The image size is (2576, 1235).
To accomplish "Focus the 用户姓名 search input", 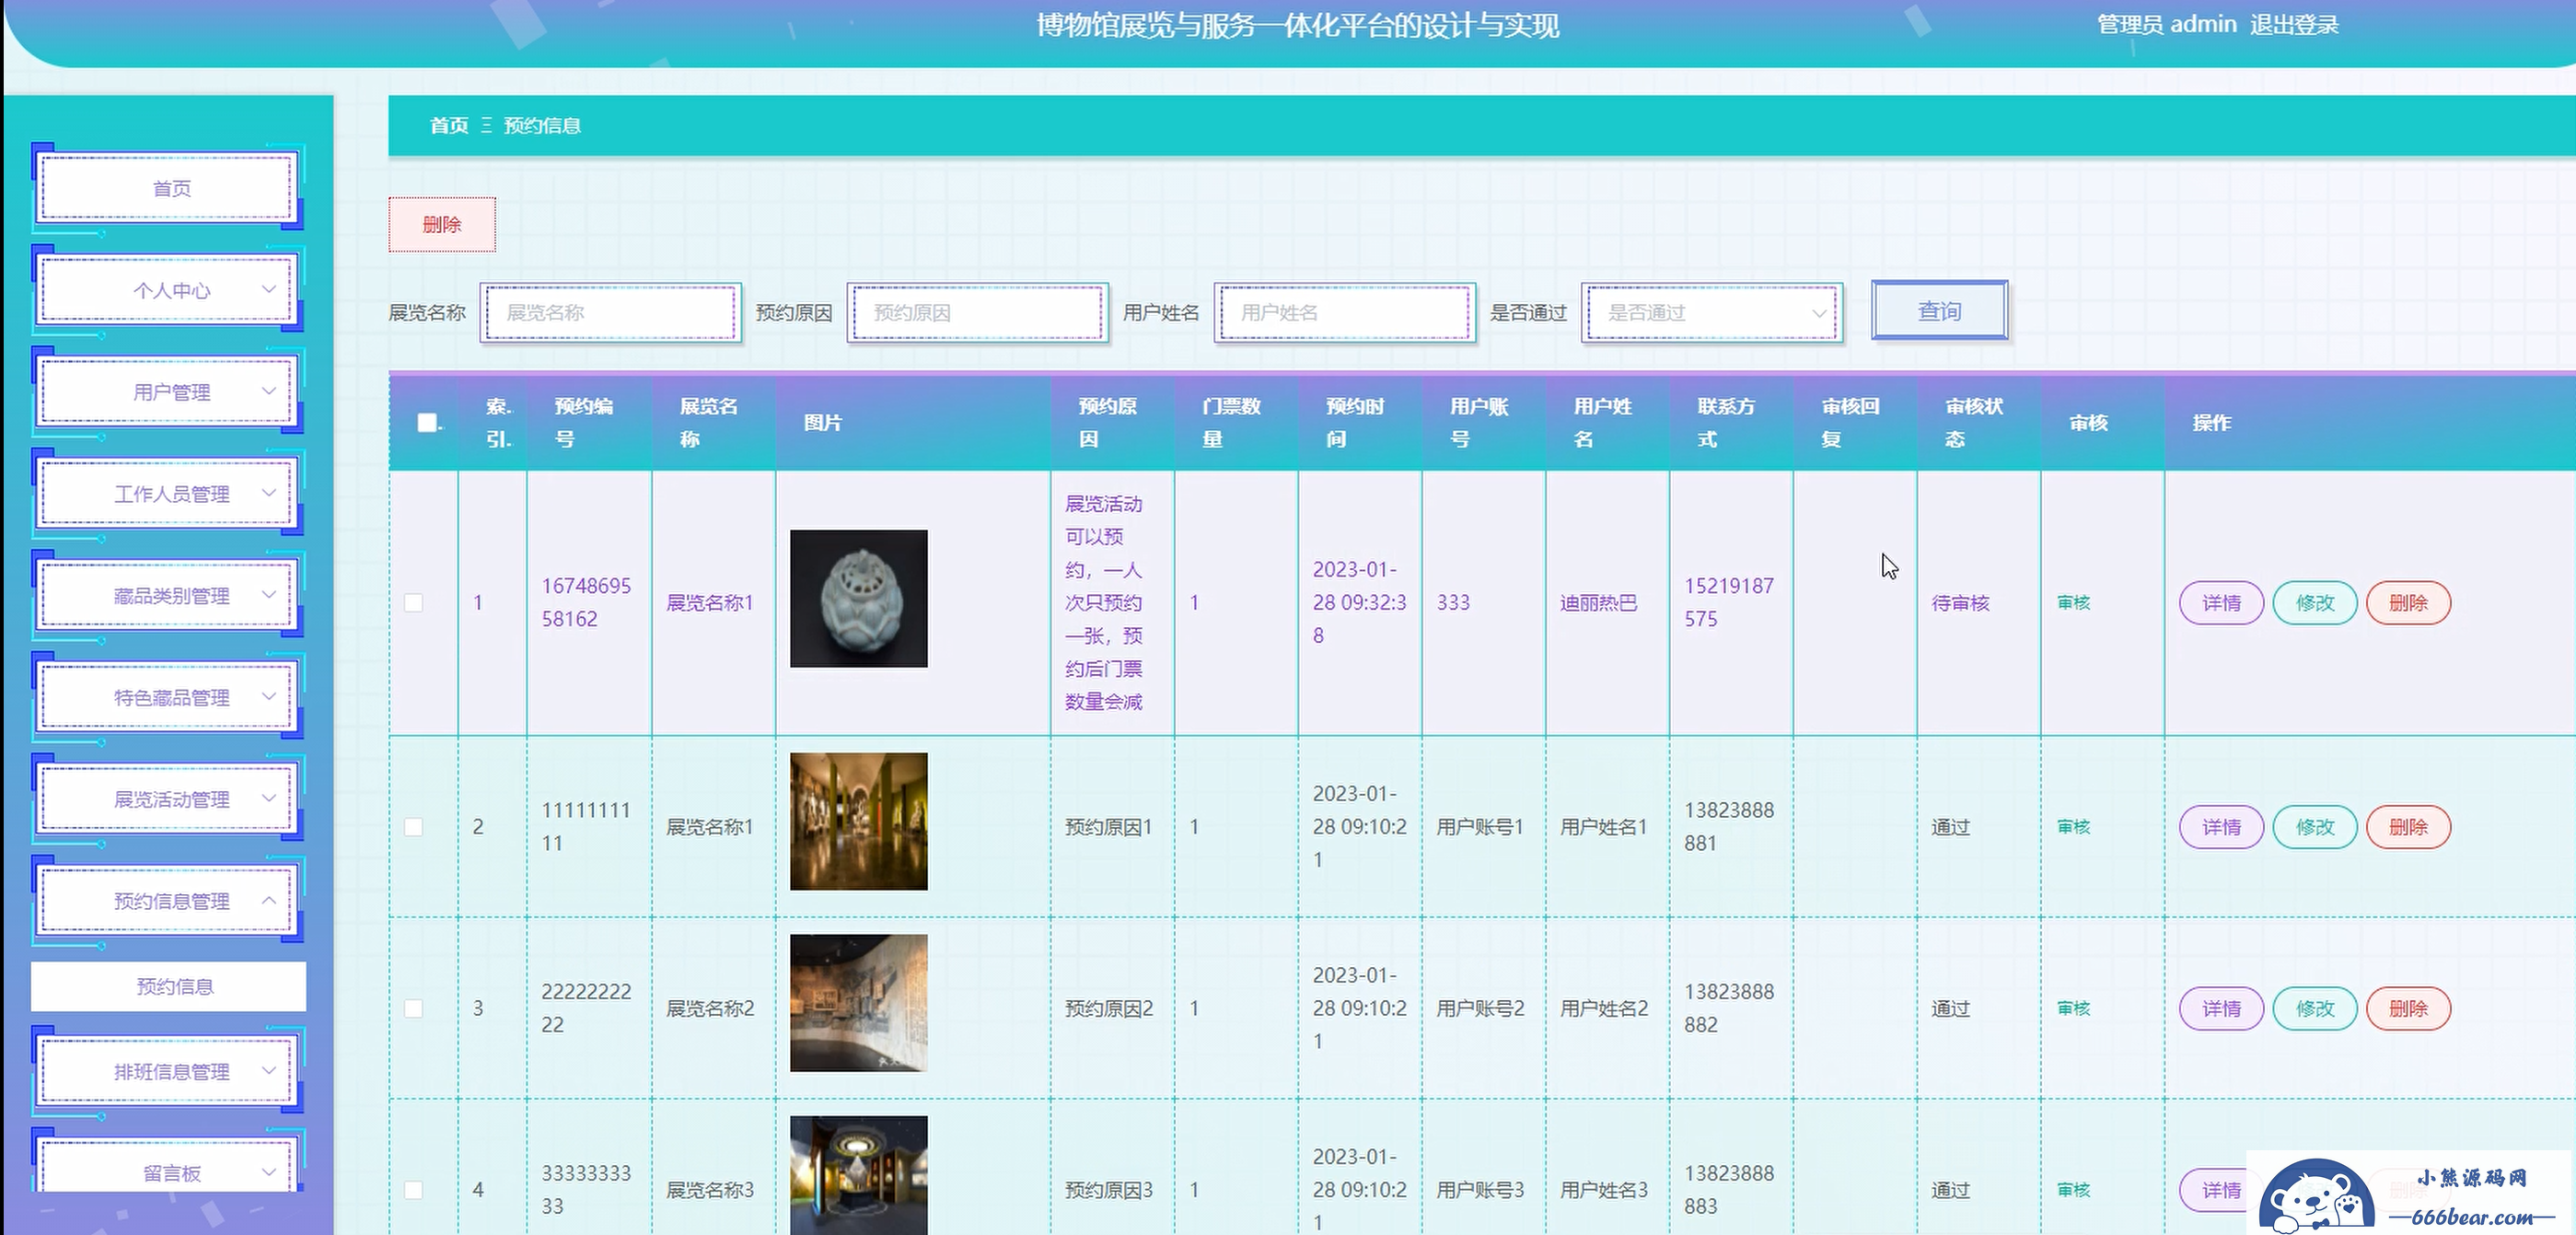I will [1345, 313].
